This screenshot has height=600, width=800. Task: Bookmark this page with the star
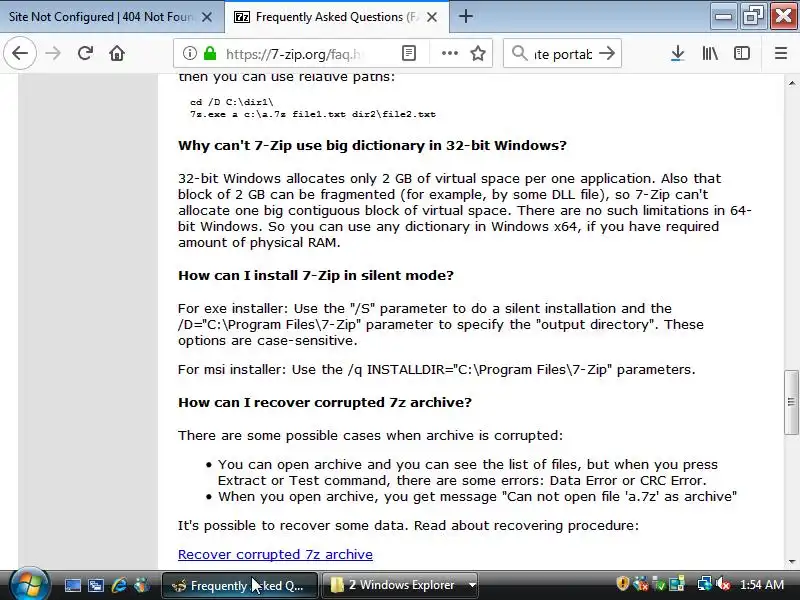[x=478, y=53]
